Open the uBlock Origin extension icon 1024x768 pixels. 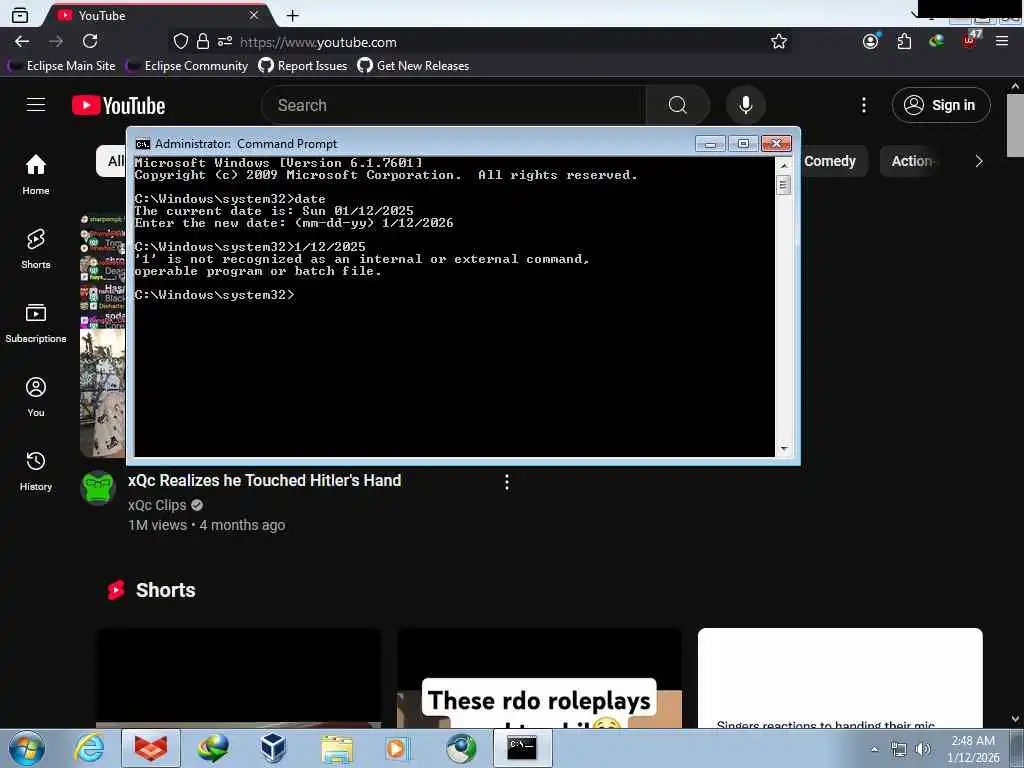[x=969, y=40]
